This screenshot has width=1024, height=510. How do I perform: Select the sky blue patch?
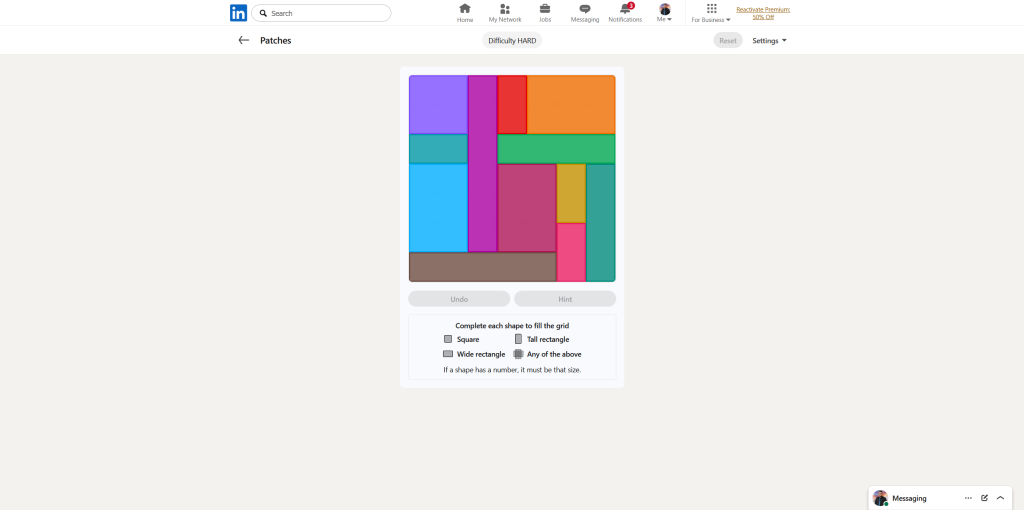tap(438, 208)
